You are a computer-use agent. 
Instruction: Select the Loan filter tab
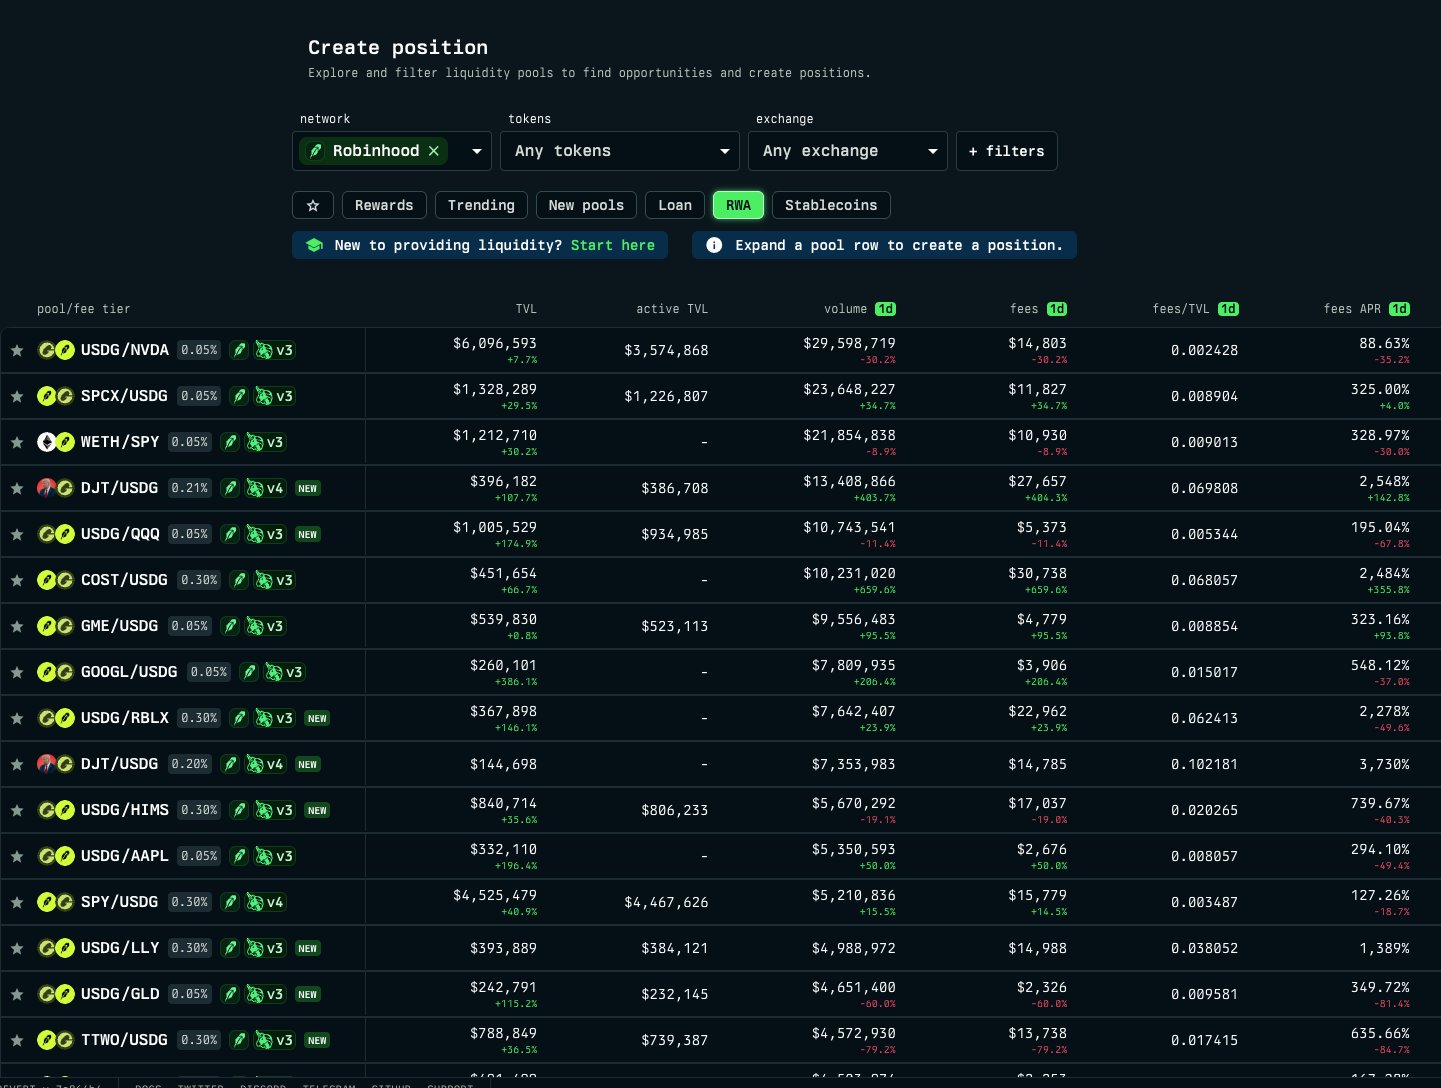point(675,205)
